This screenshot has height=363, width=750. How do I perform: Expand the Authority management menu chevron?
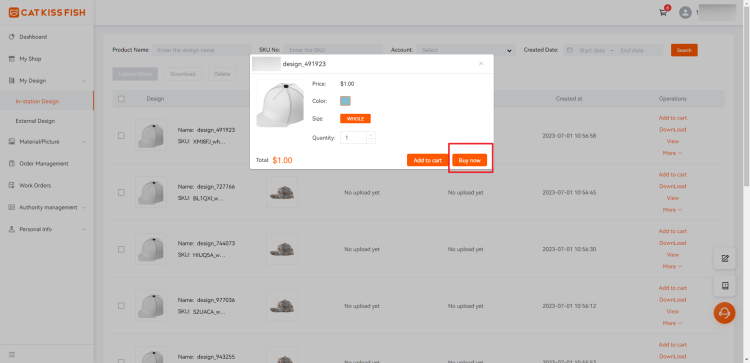coord(84,208)
